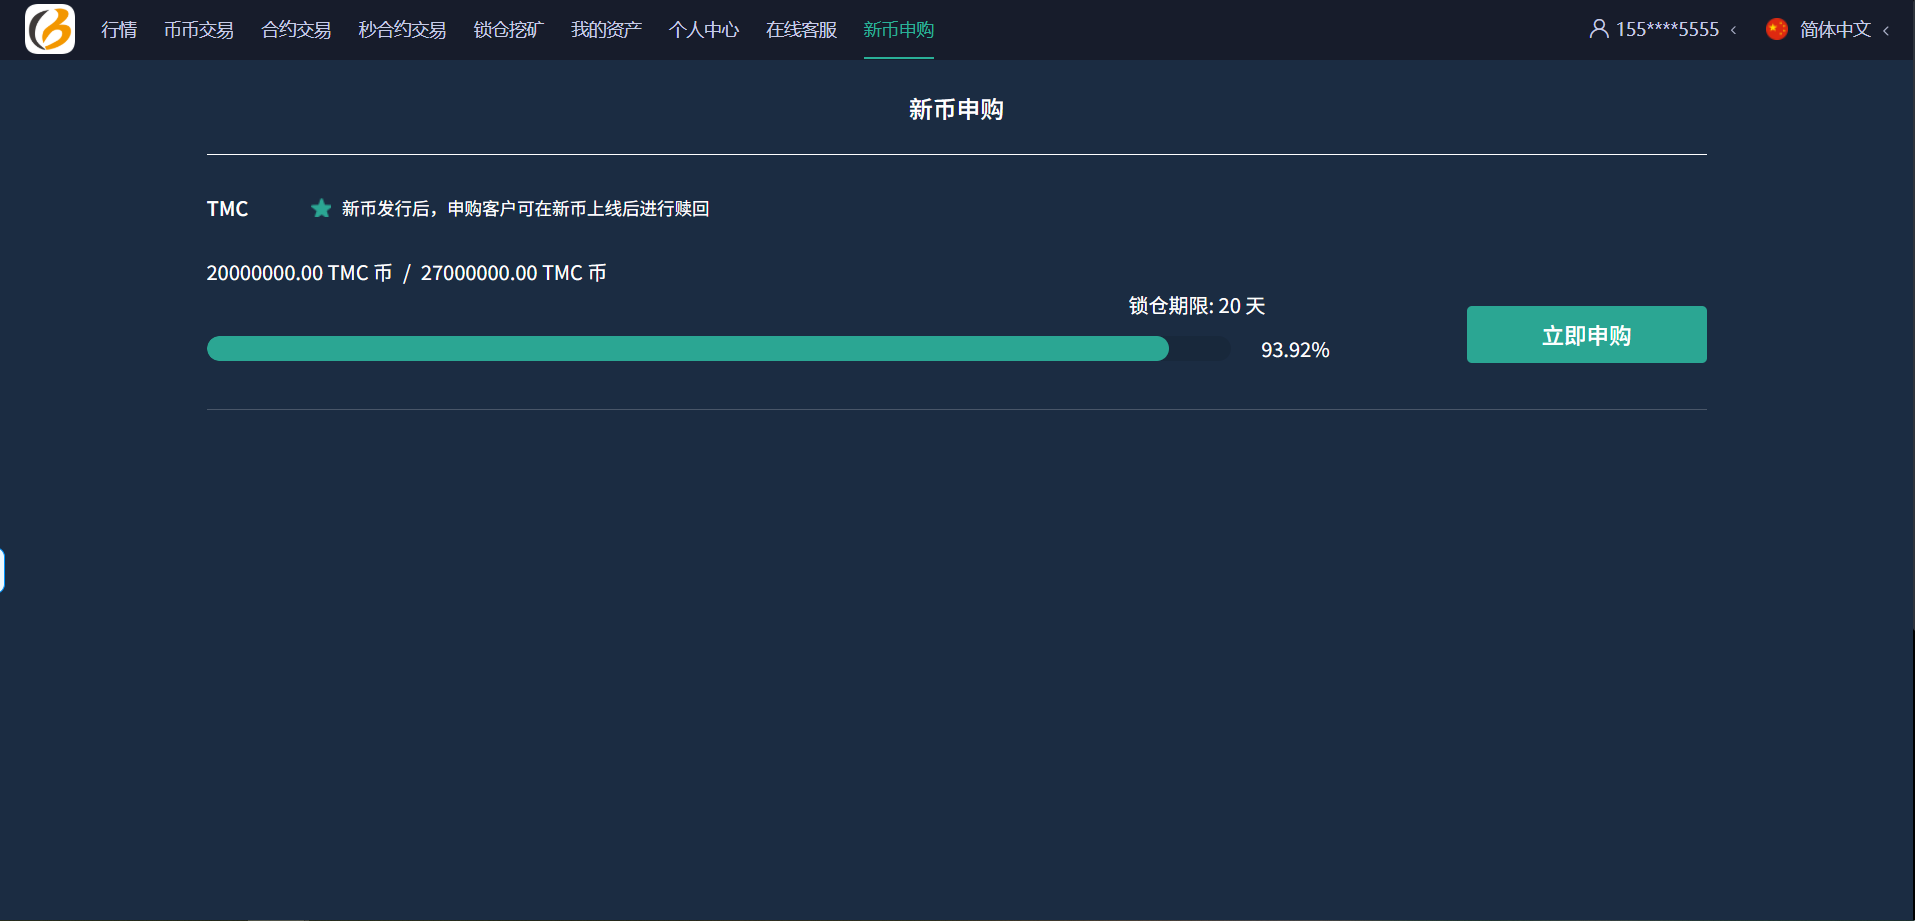Open the 简体中文 language selector
Viewport: 1915px width, 921px height.
(1835, 30)
